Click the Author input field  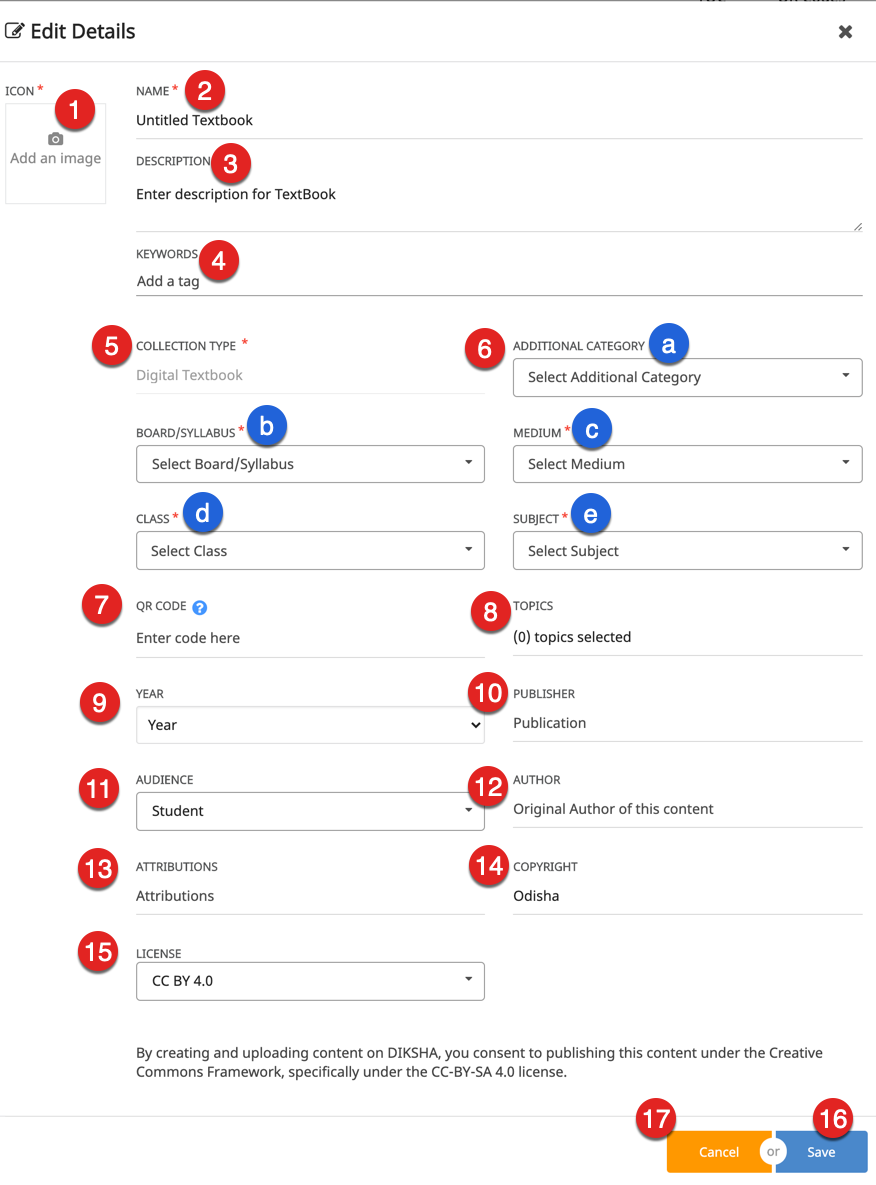coord(687,809)
